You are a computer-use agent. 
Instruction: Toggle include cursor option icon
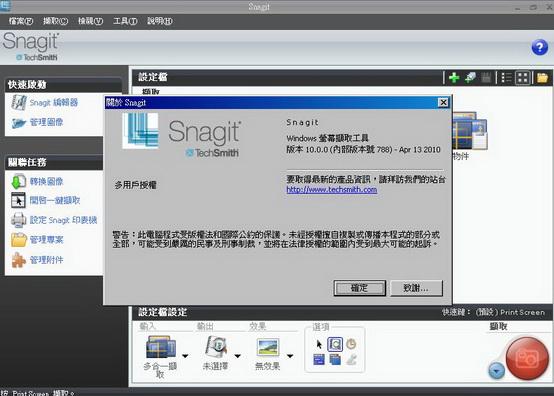click(319, 344)
